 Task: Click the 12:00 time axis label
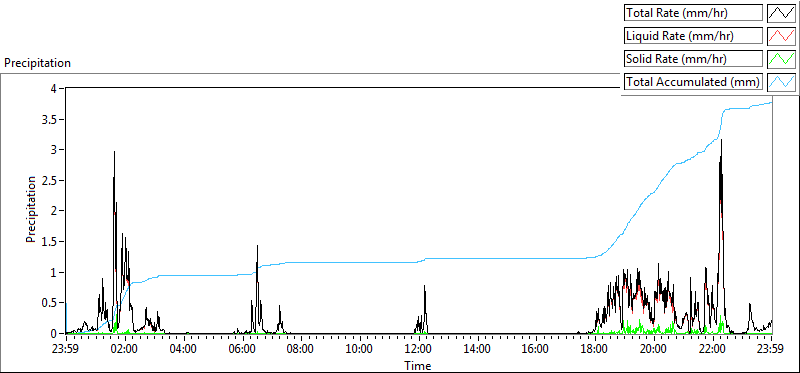pyautogui.click(x=419, y=350)
